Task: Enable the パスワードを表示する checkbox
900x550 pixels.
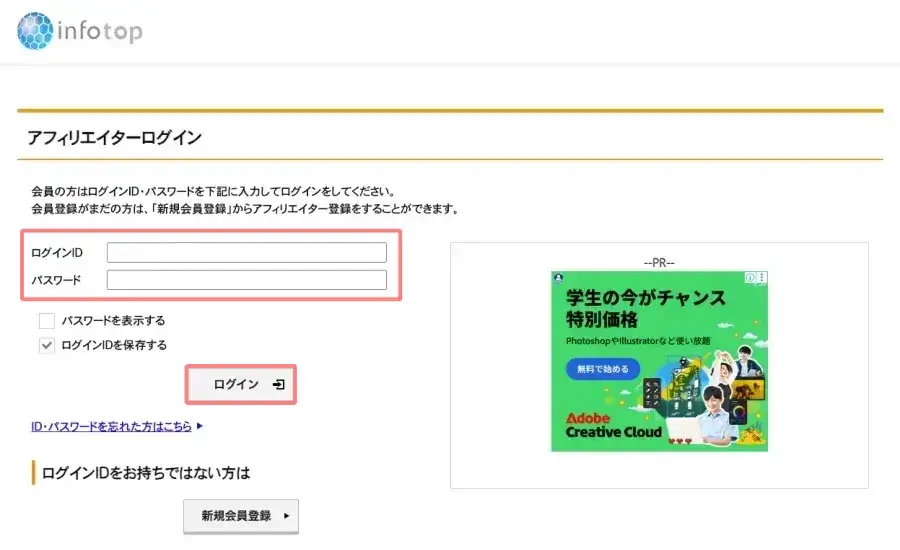Action: point(46,321)
